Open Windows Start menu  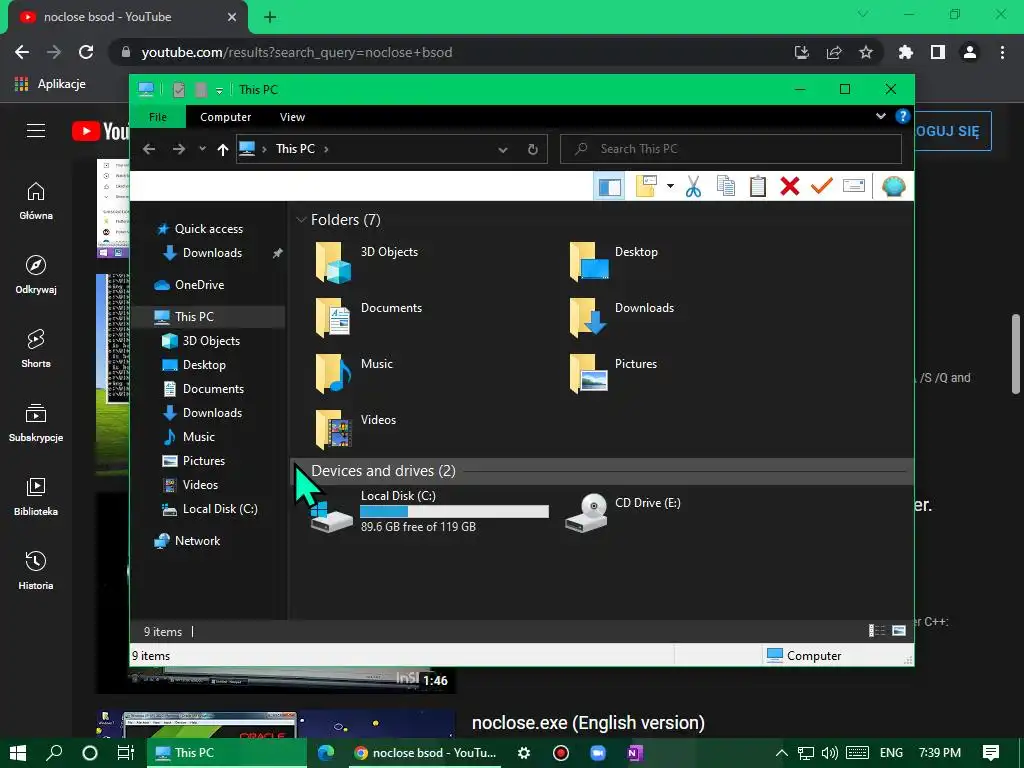pos(18,753)
